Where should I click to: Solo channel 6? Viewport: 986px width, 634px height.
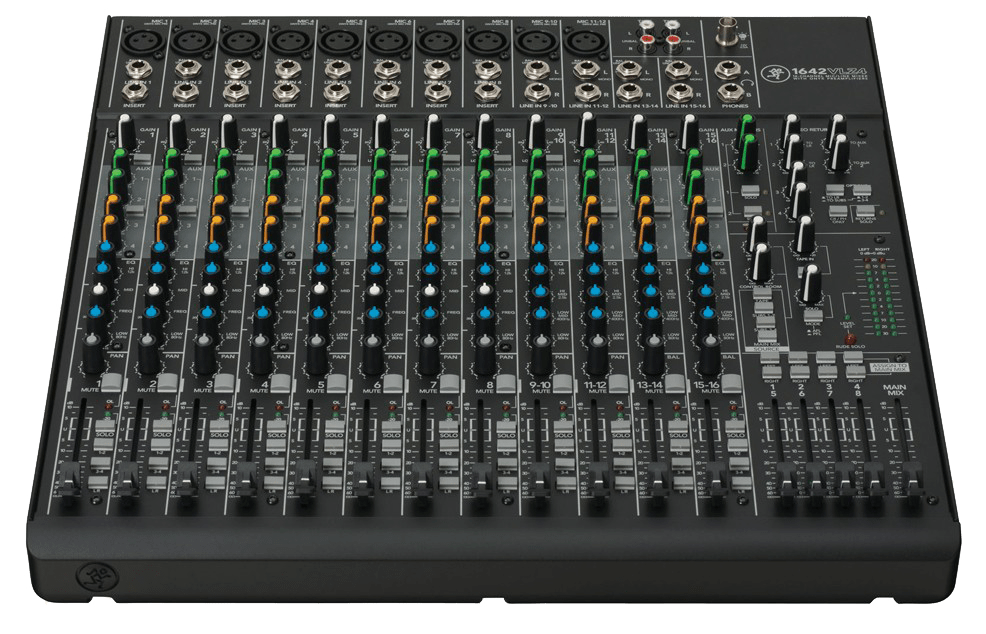pyautogui.click(x=391, y=426)
